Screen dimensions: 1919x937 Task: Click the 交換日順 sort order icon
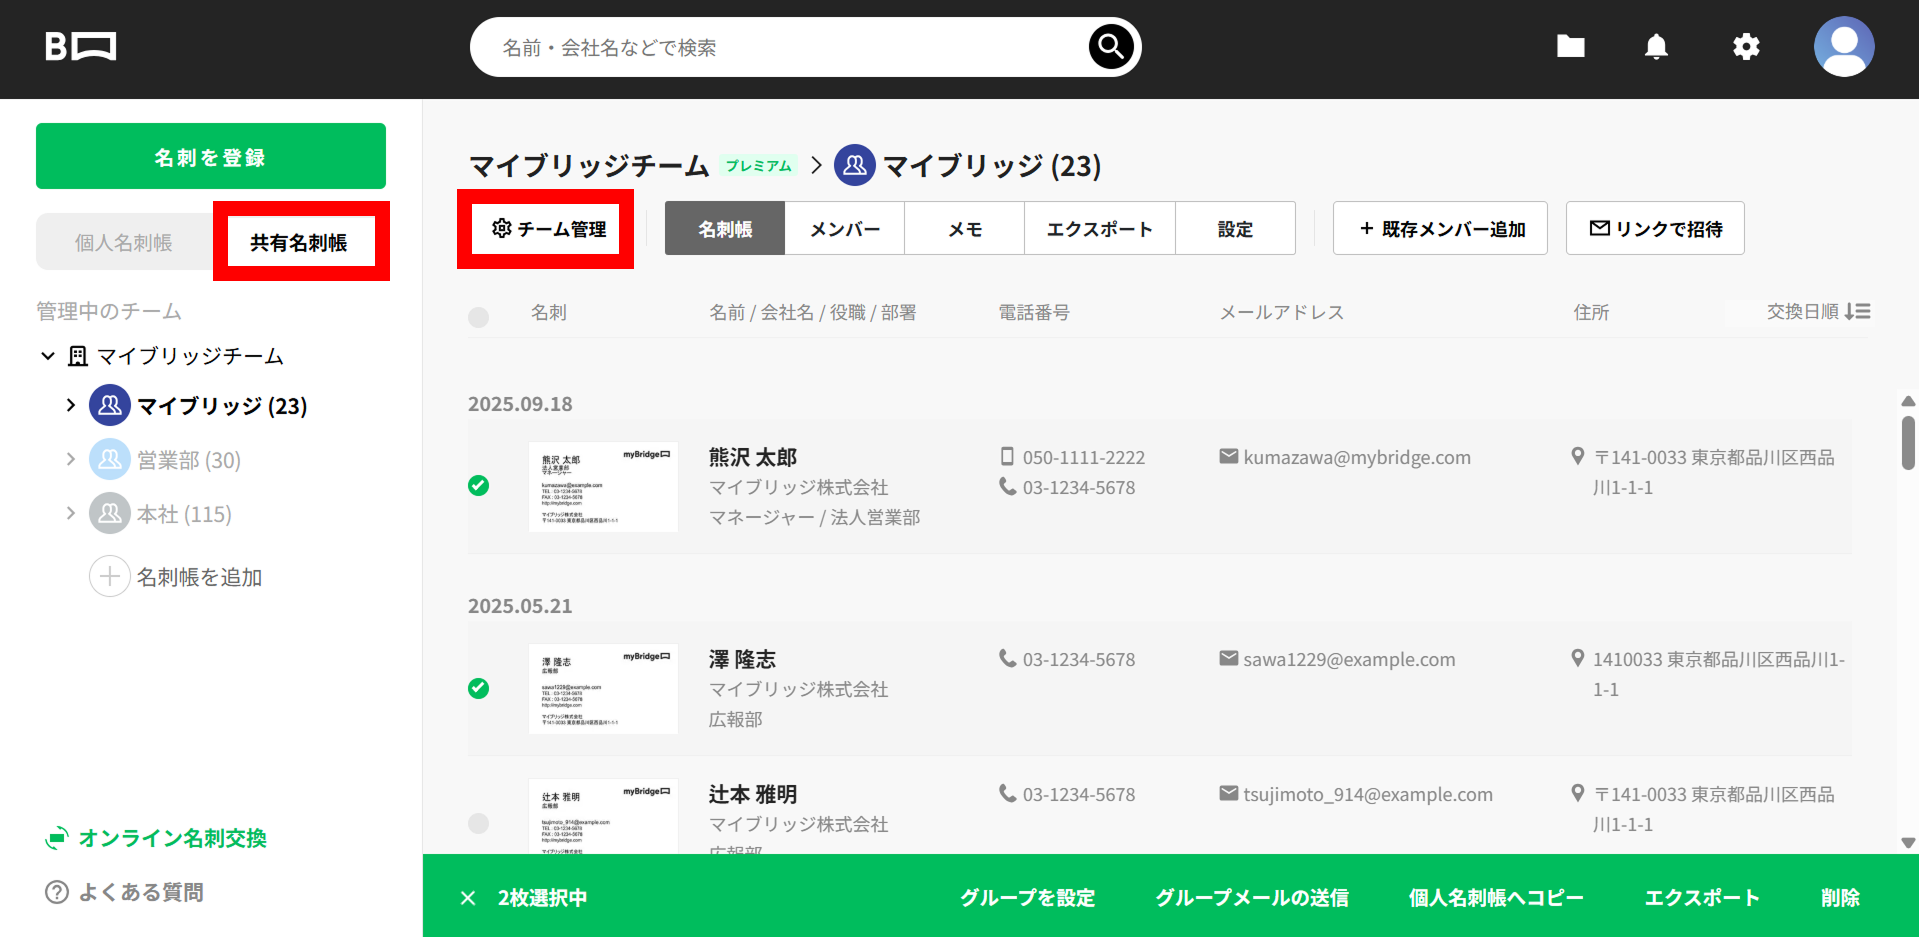[1858, 311]
